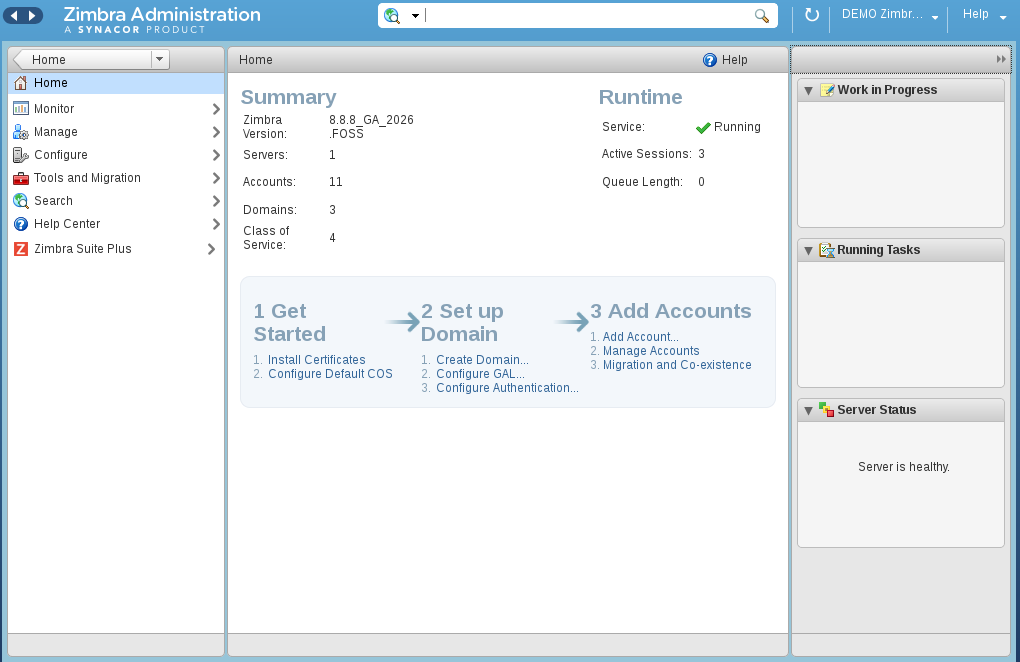Click the Zimbra Suite Plus Z icon

click(x=21, y=249)
